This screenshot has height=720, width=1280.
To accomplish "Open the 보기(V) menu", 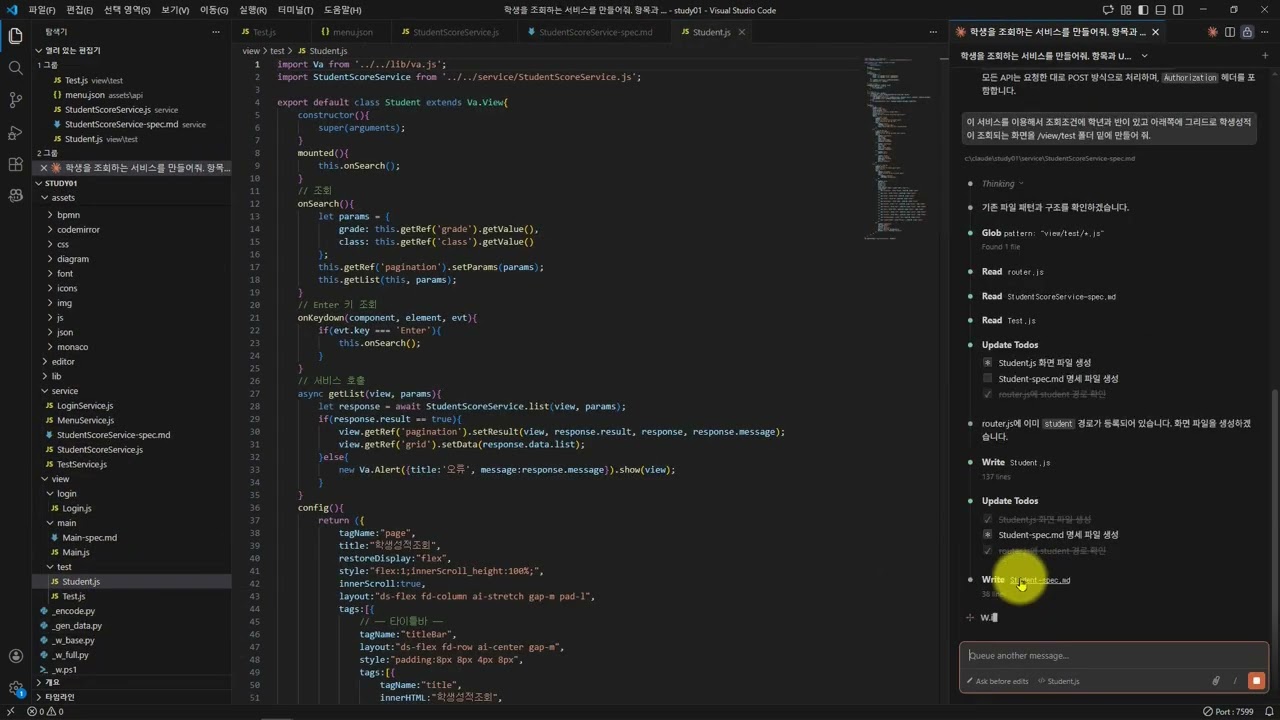I will pos(175,10).
